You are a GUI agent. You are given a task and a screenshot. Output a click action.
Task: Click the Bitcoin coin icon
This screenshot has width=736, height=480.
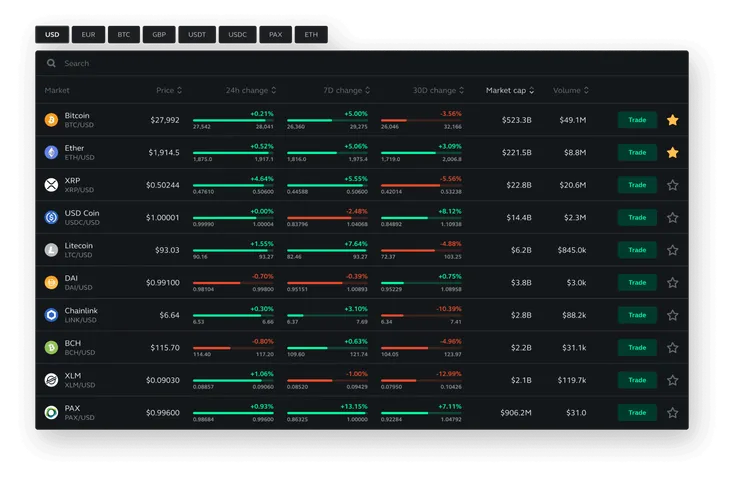tap(51, 120)
